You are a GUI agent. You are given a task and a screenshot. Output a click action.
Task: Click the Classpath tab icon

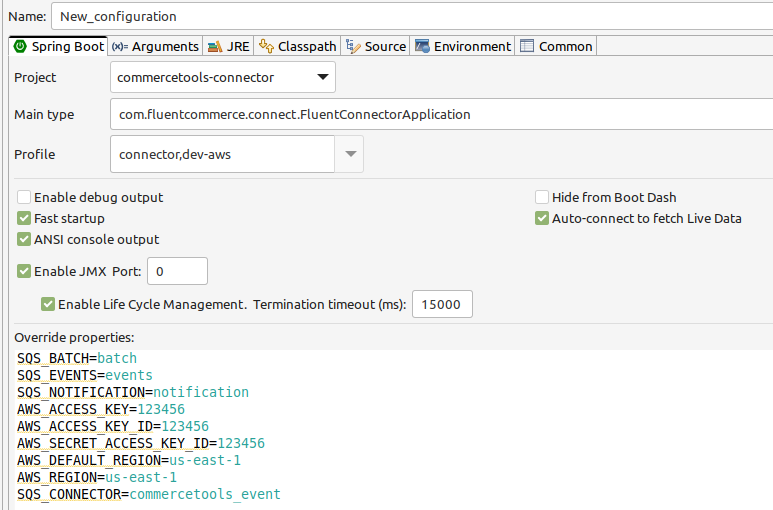(266, 46)
